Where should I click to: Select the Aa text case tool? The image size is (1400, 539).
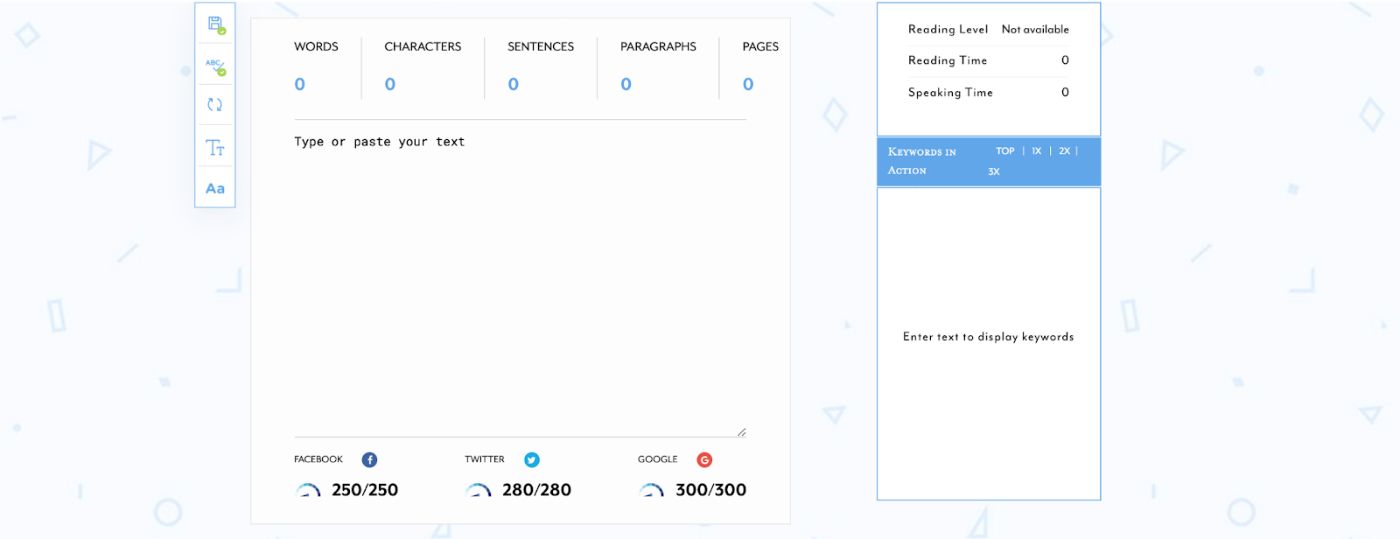[x=215, y=188]
